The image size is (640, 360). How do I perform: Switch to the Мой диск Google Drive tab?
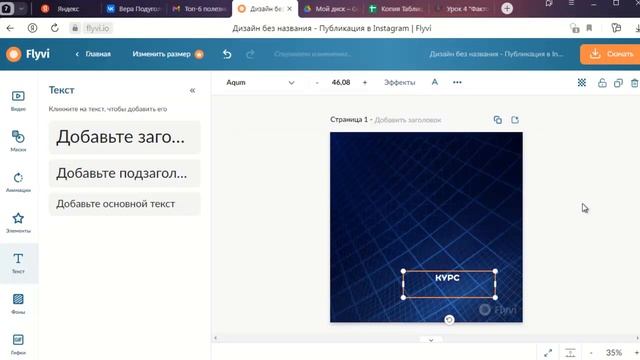(x=331, y=9)
